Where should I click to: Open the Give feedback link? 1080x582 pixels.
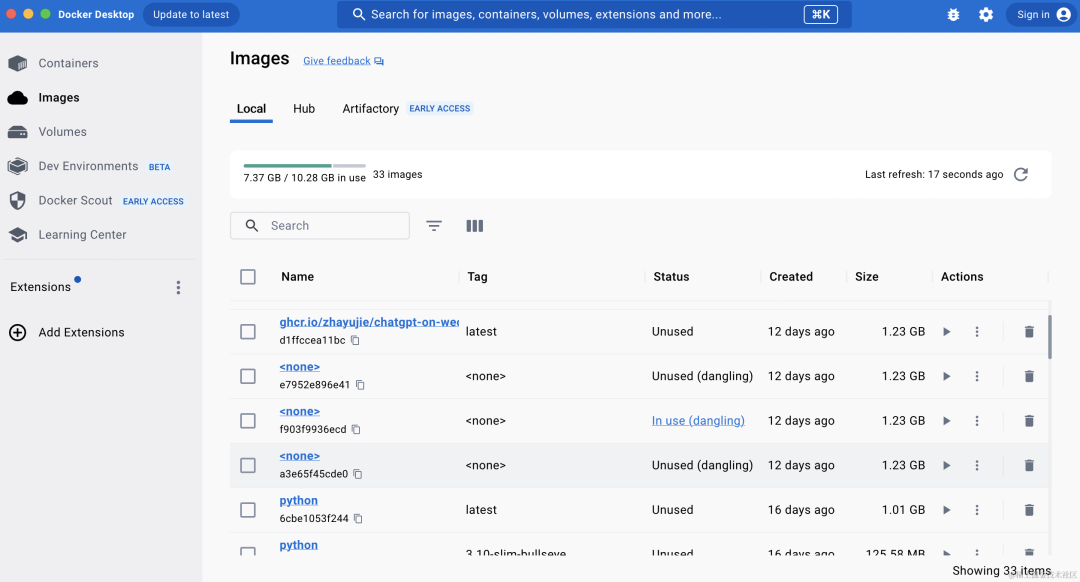(343, 61)
